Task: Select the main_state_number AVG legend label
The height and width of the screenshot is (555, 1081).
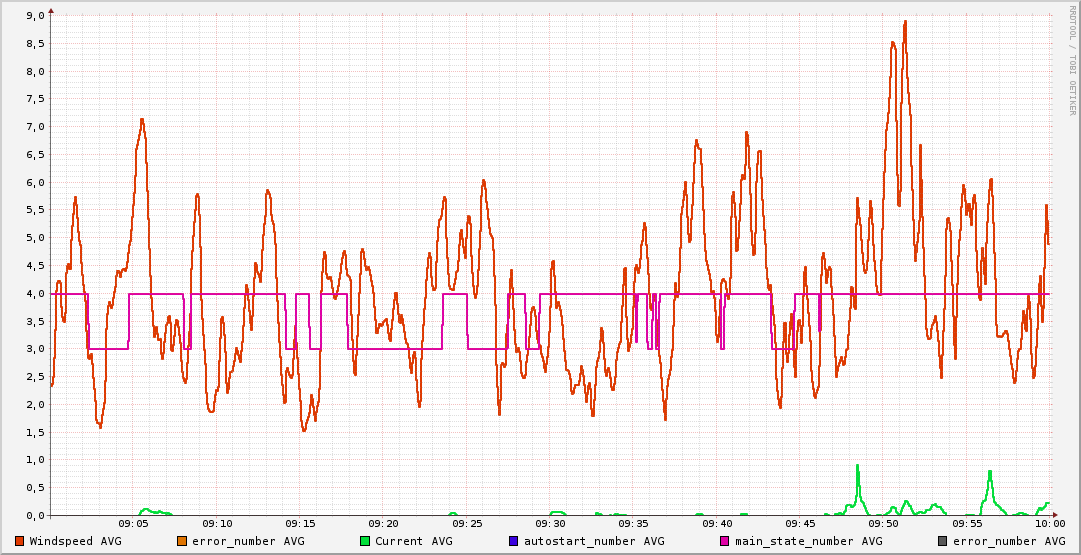Action: tap(809, 541)
